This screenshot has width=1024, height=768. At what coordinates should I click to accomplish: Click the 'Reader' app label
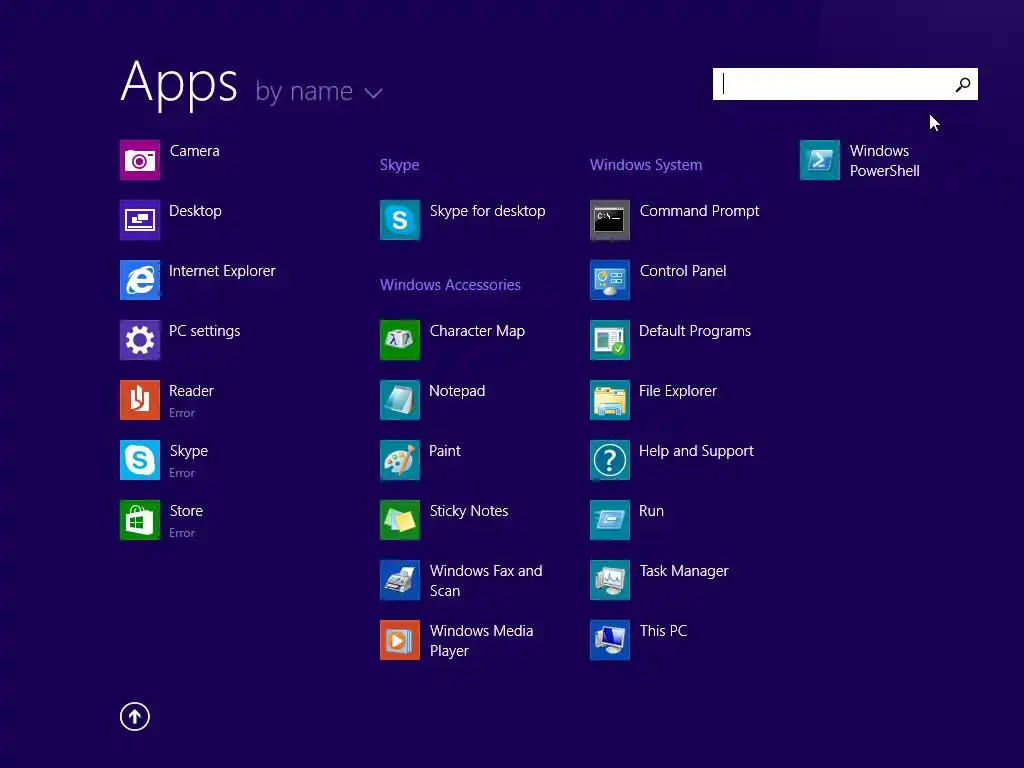point(191,391)
